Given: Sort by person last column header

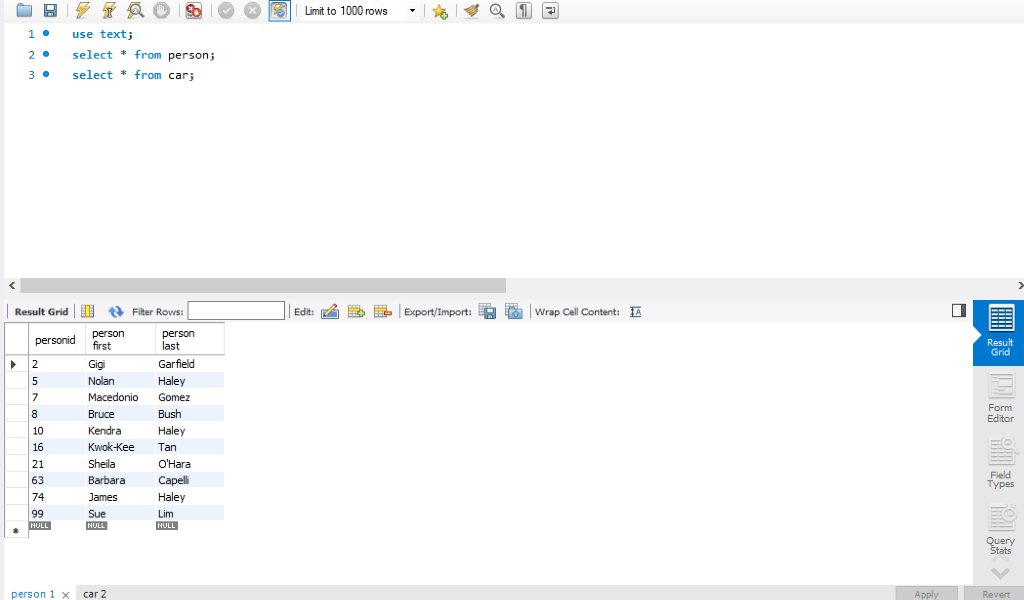Looking at the screenshot, I should 189,339.
